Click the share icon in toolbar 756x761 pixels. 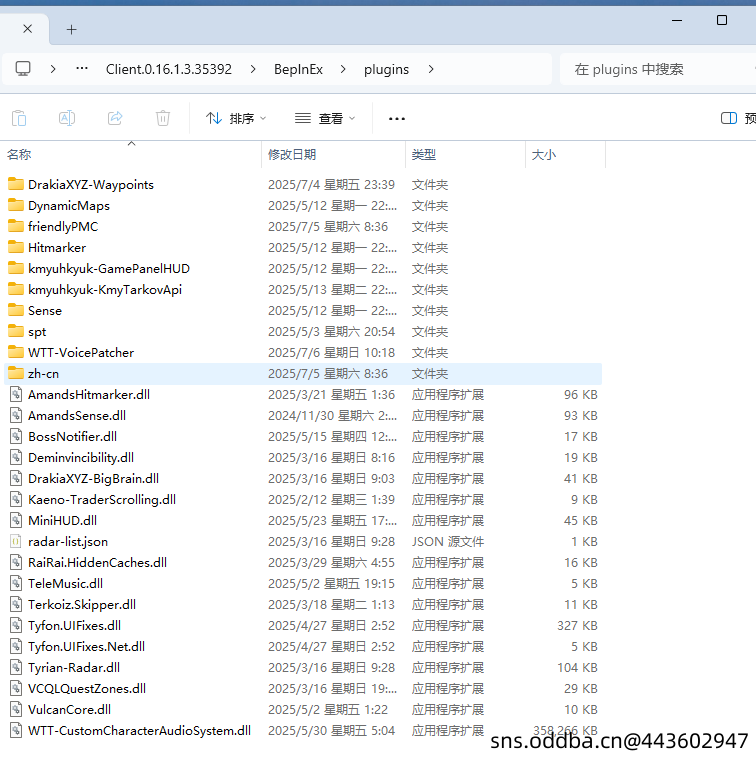(115, 118)
